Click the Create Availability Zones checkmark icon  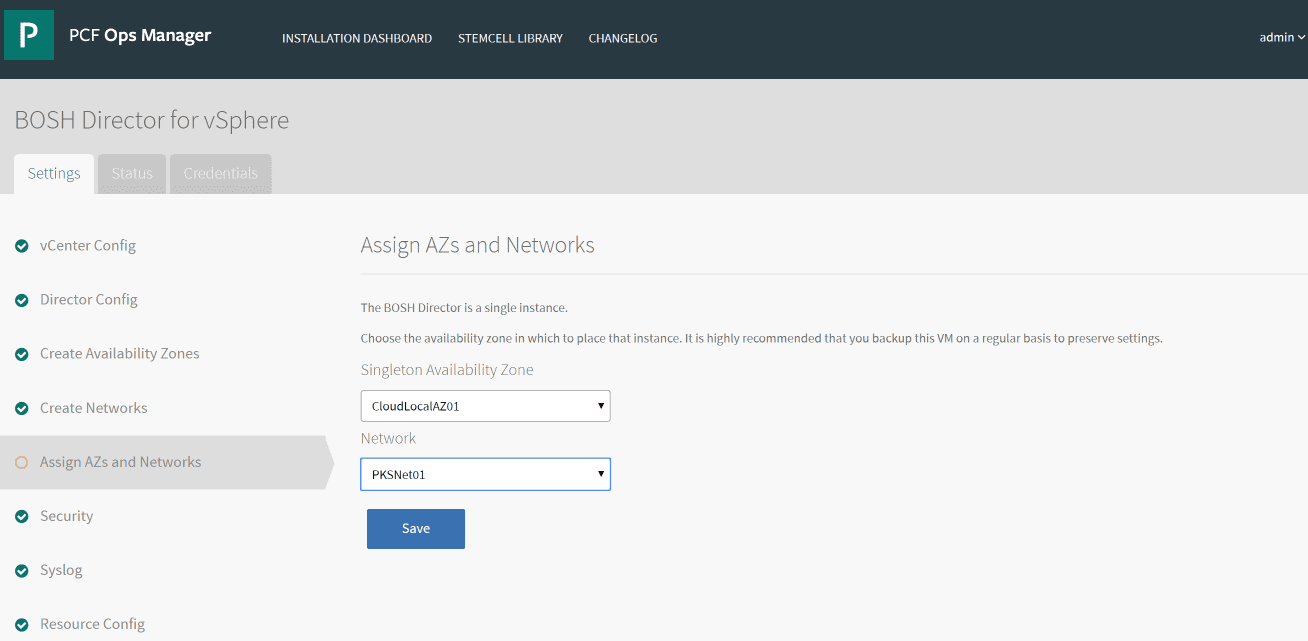22,354
